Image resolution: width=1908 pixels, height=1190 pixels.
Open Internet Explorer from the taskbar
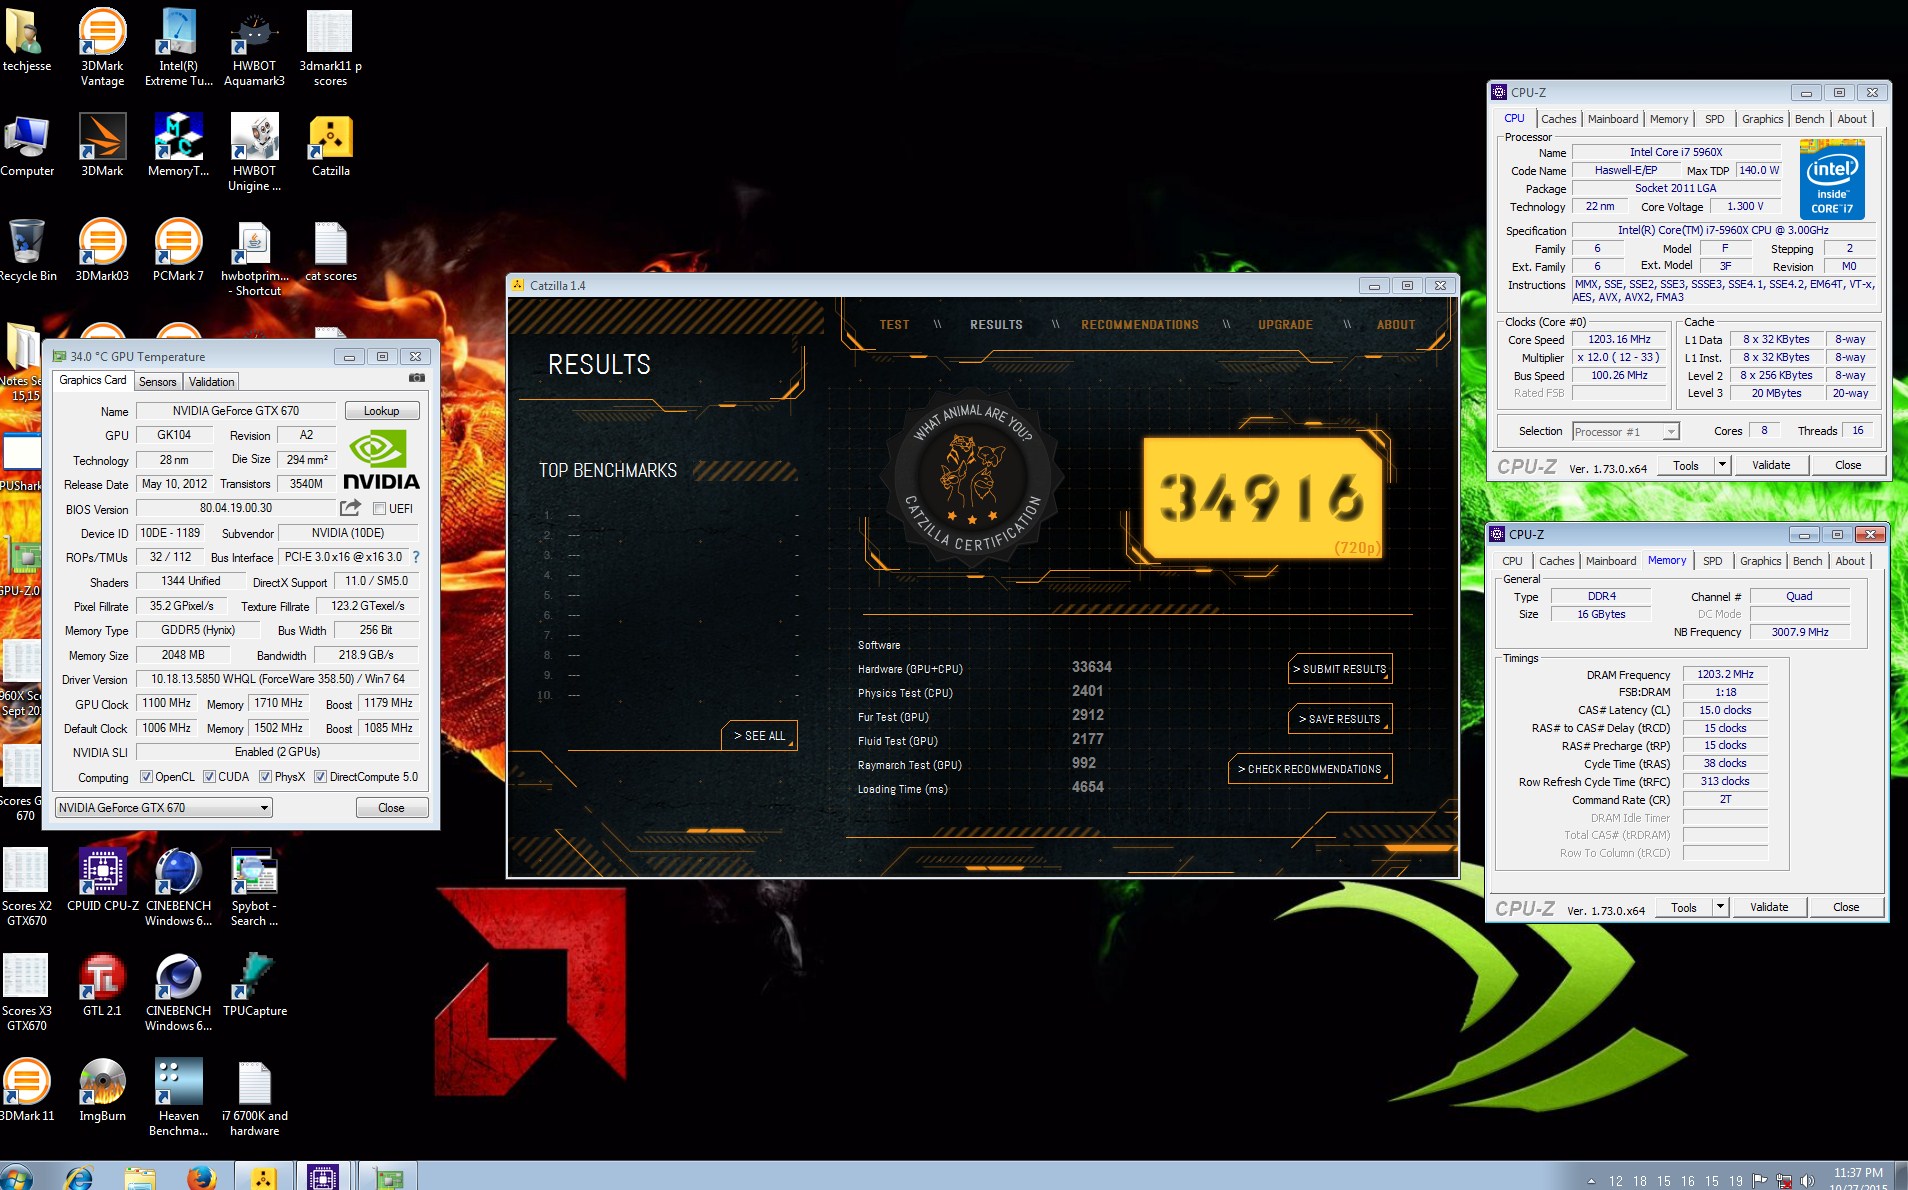[x=78, y=1177]
